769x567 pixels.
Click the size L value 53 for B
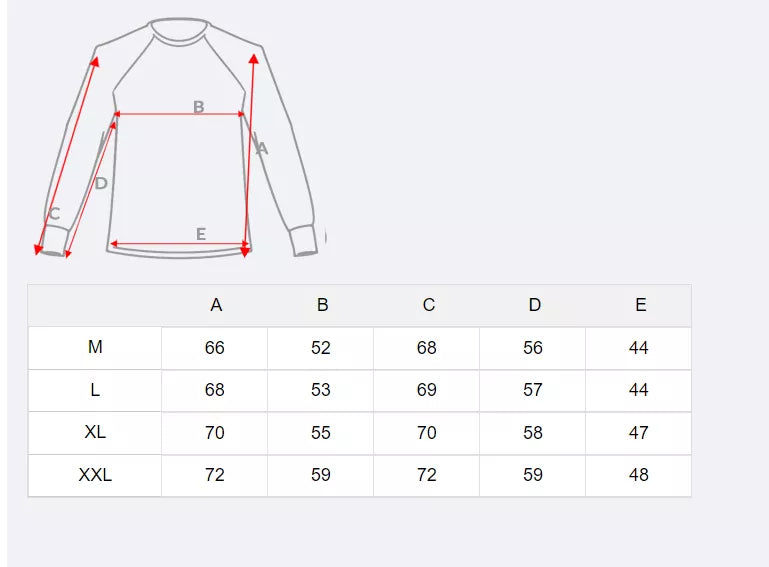point(321,390)
